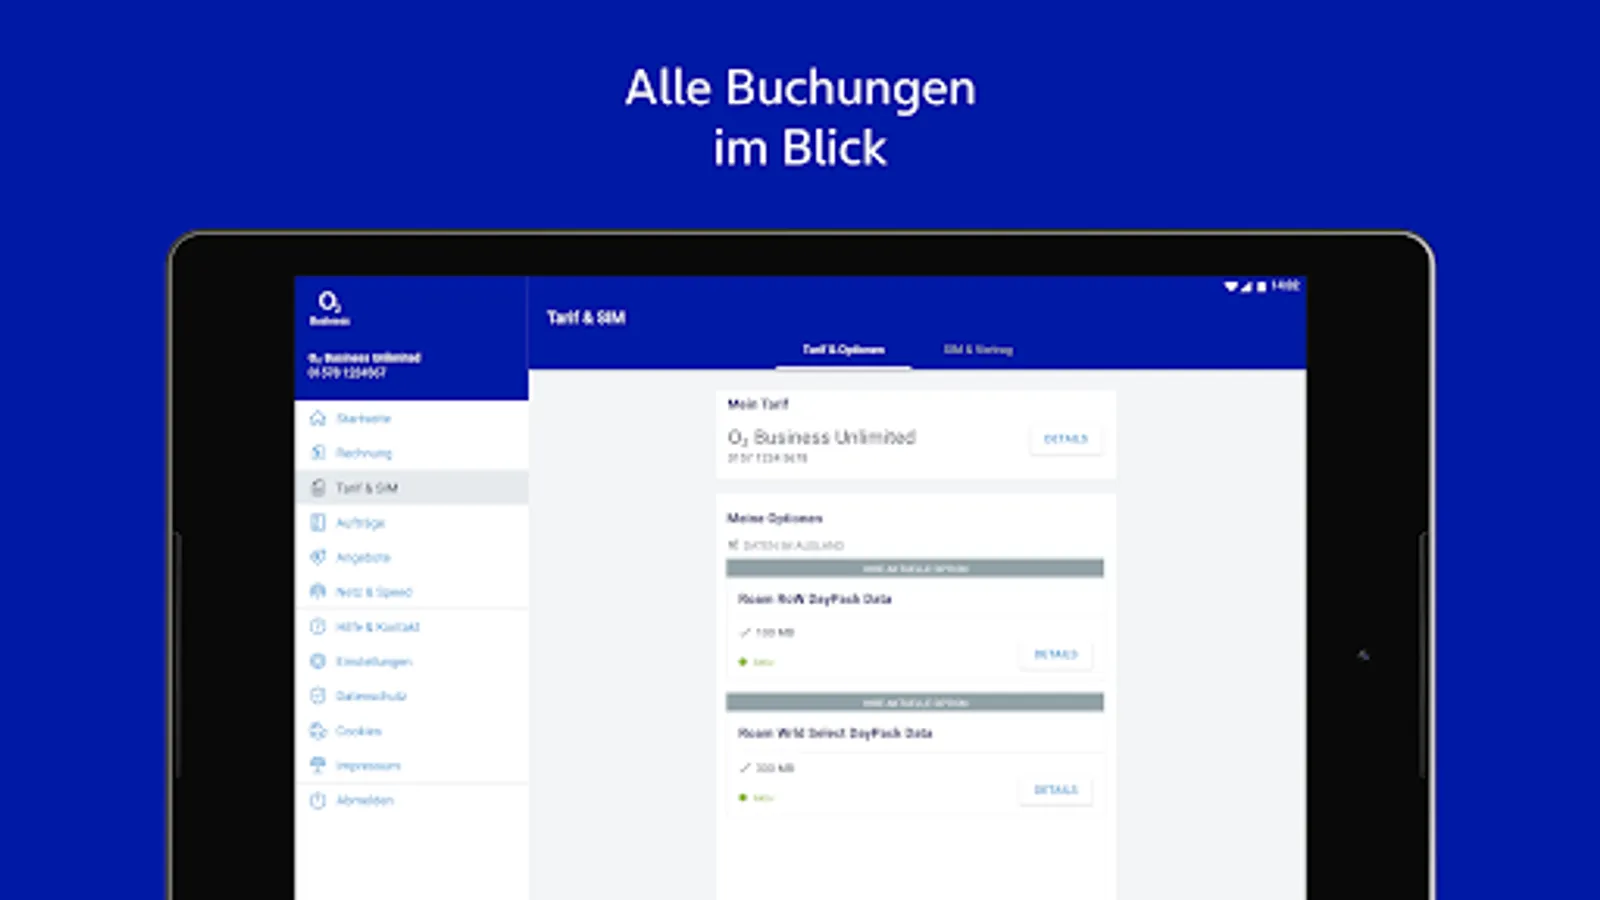Click the "100 MB" data value

click(775, 633)
